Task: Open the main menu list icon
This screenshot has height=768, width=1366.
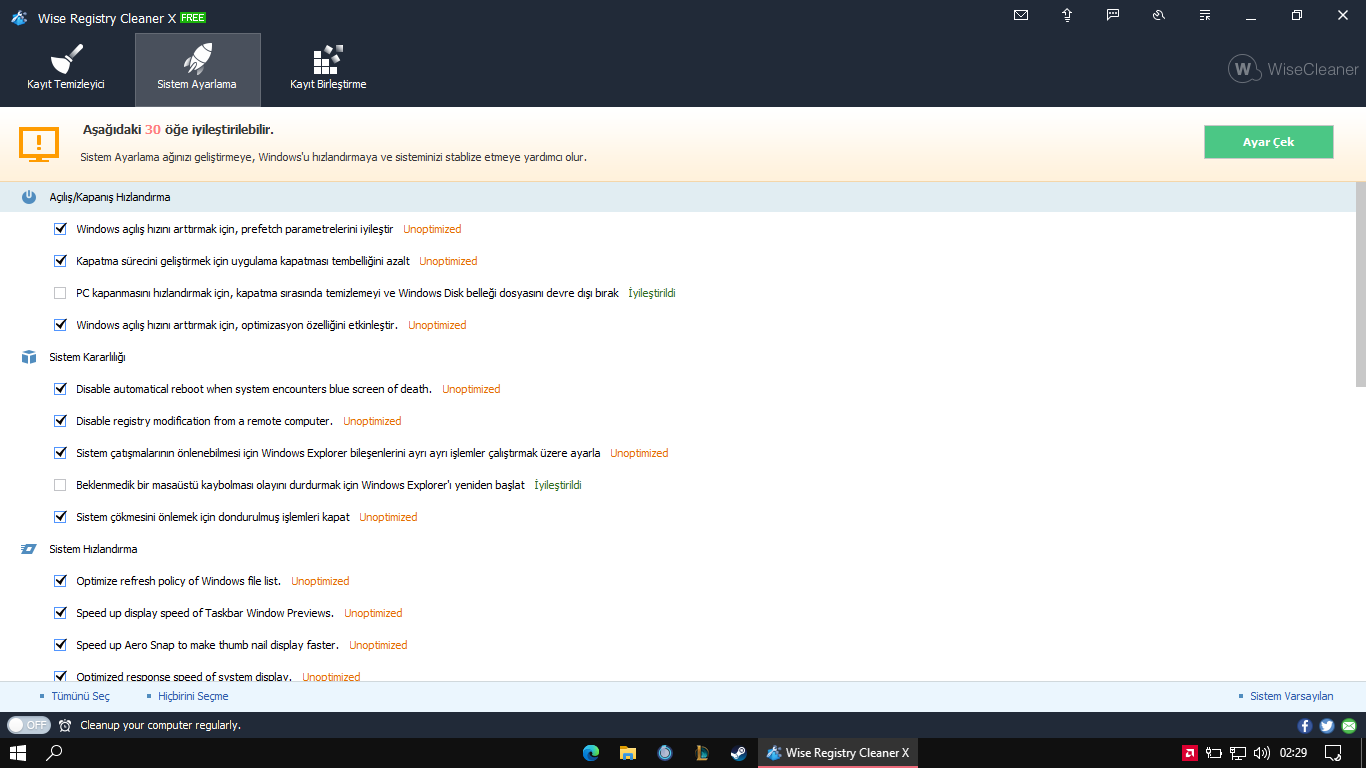Action: [1204, 15]
